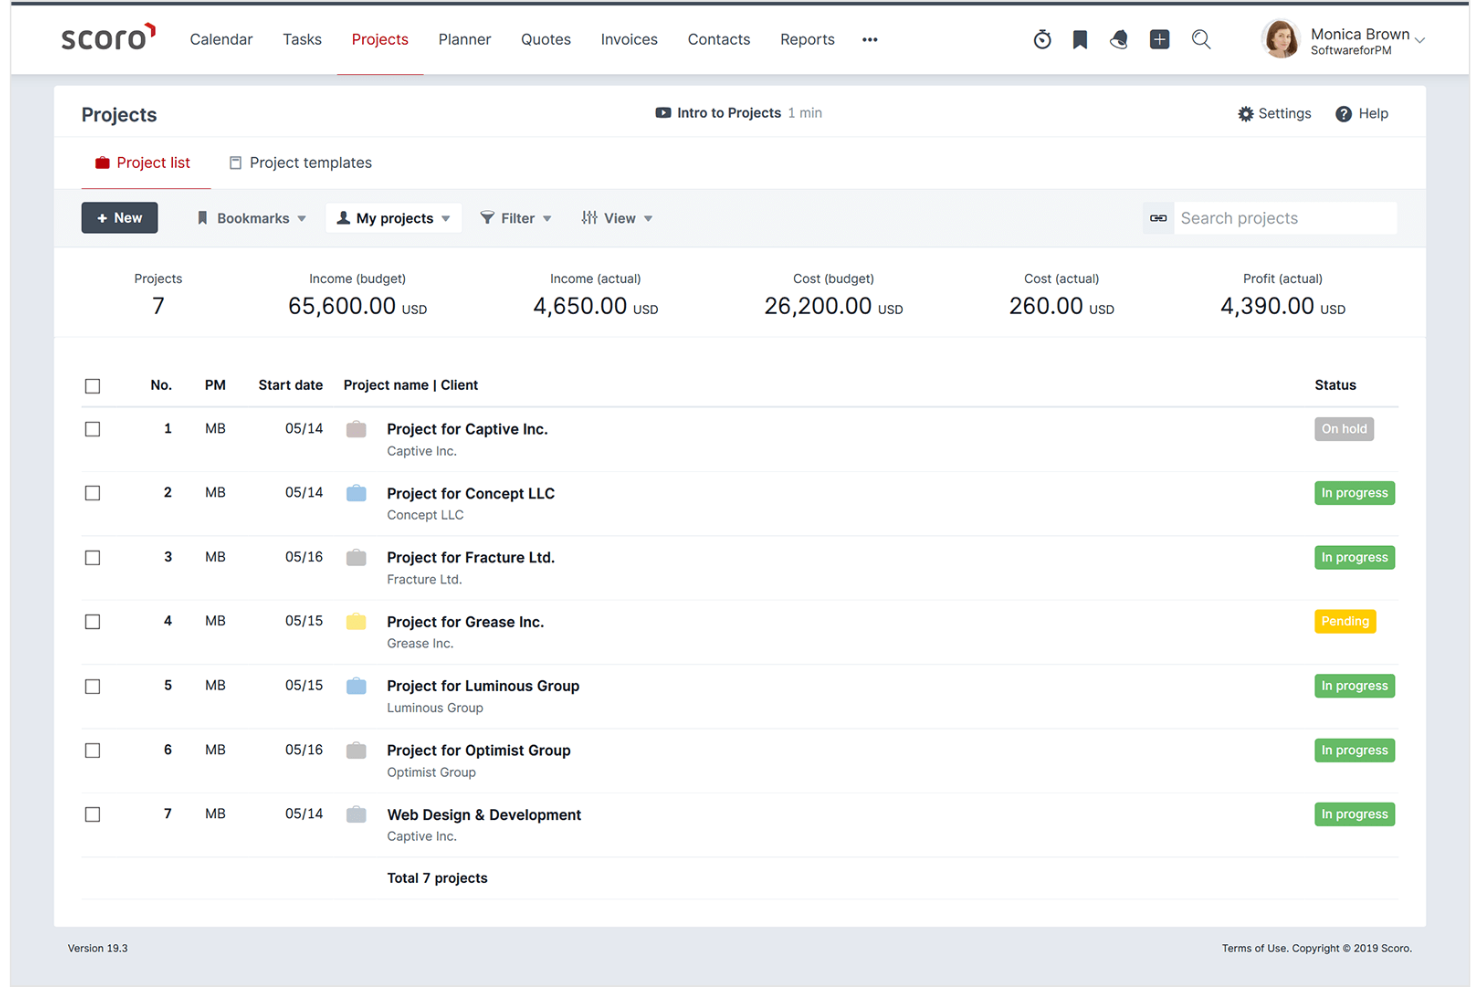Click the Terms of Use link

(1254, 948)
